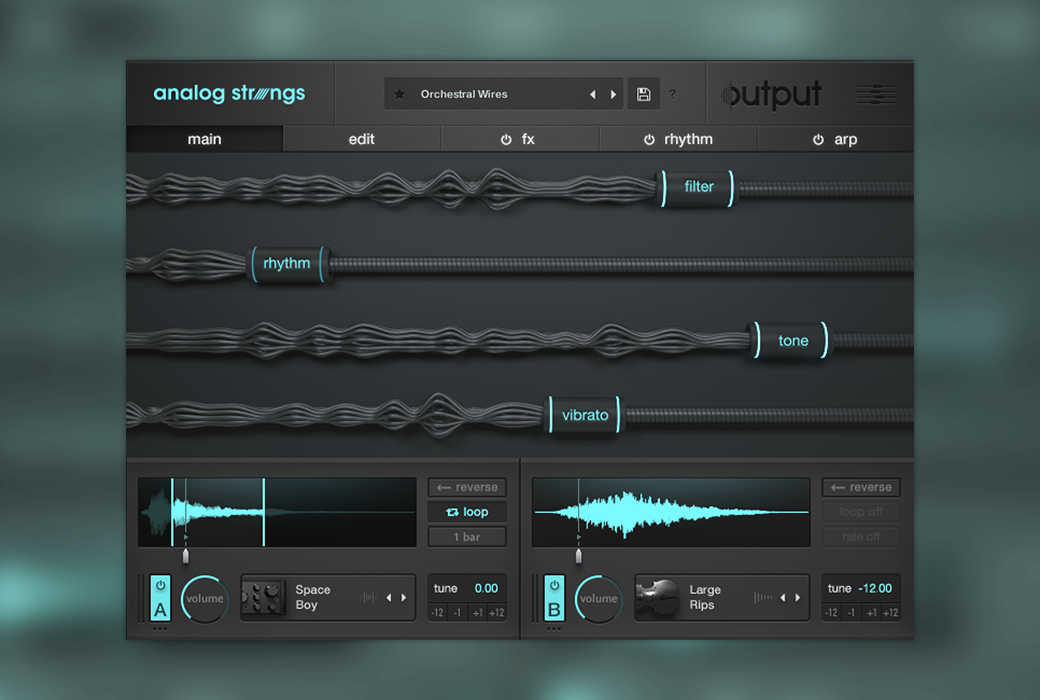Image resolution: width=1040 pixels, height=700 pixels.
Task: Toggle the rhythm tab power icon
Action: coord(649,139)
